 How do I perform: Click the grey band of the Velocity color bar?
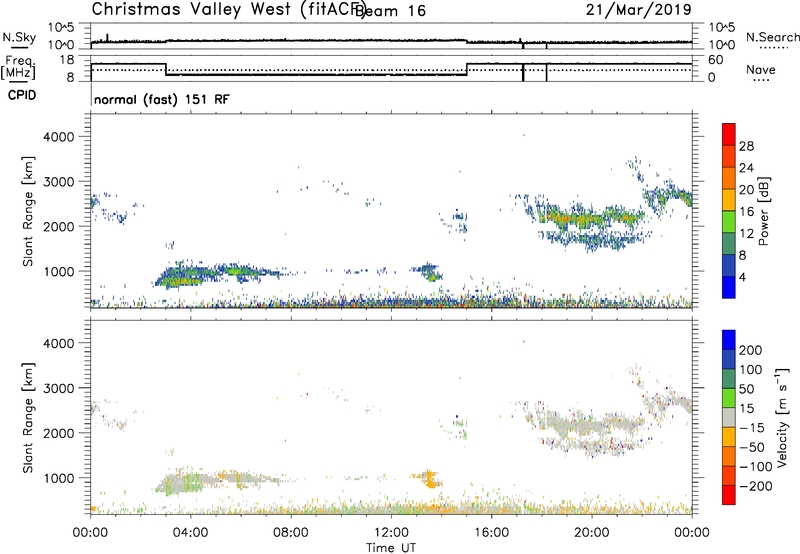coord(729,418)
